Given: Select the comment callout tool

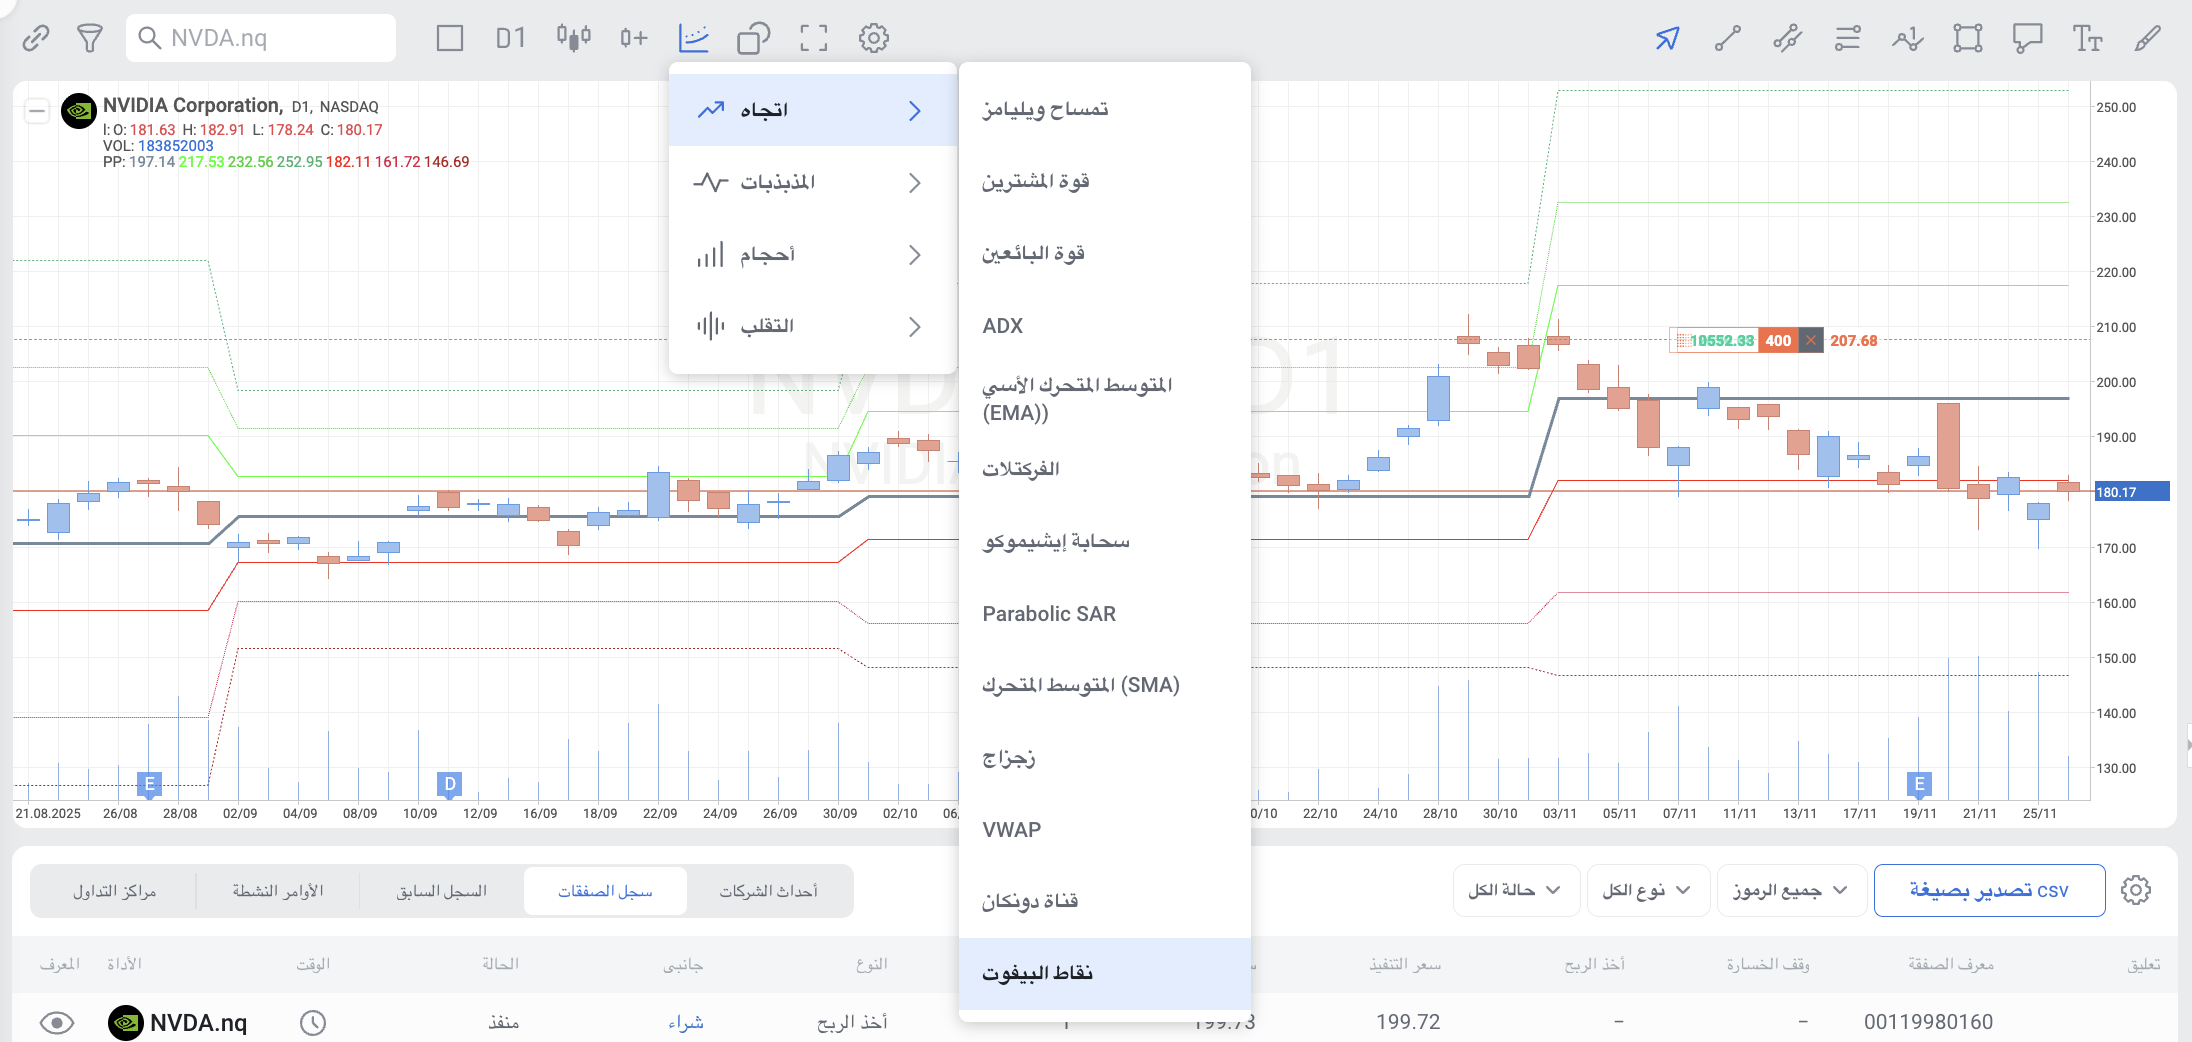Looking at the screenshot, I should click(2027, 38).
